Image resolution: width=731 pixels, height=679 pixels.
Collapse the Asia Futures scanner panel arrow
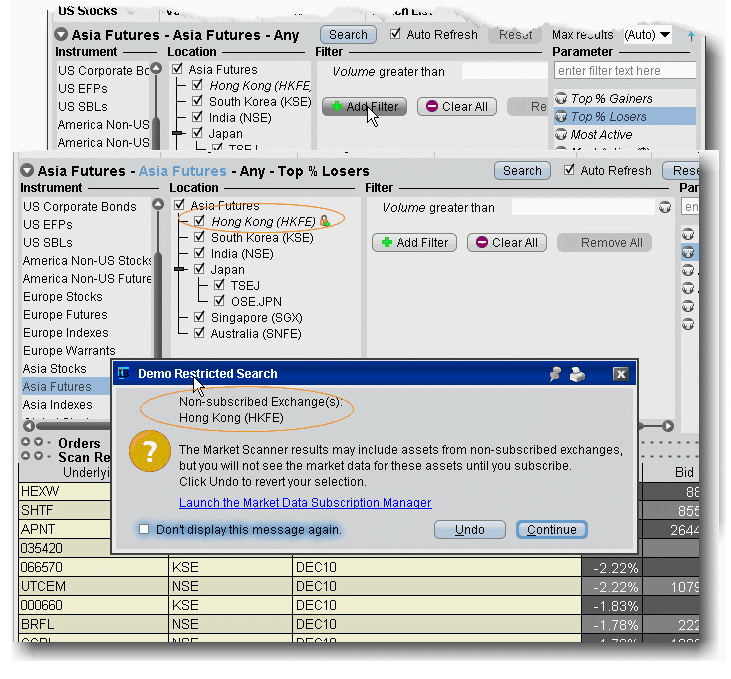tap(27, 171)
